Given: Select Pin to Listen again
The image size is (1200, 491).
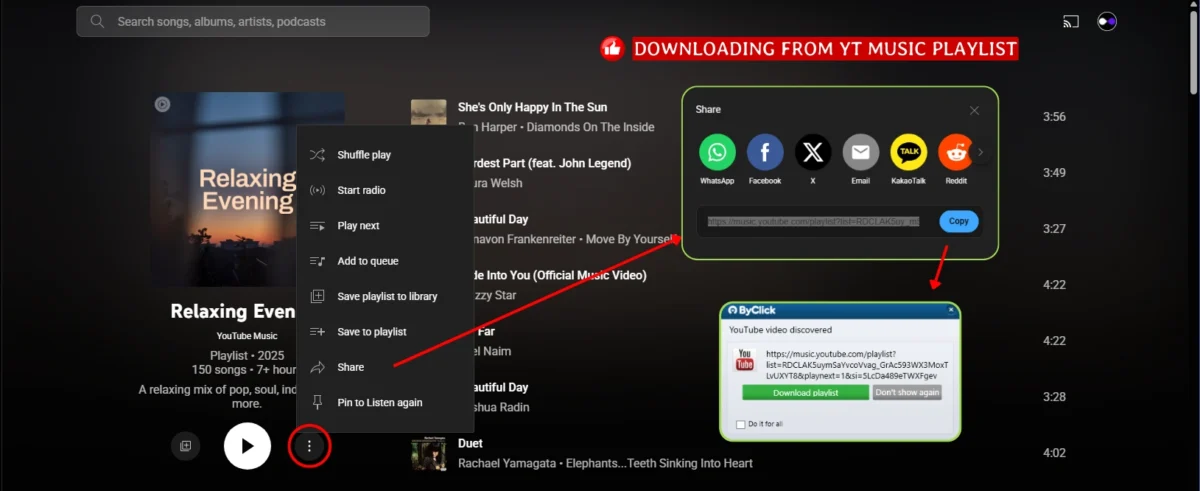Looking at the screenshot, I should pyautogui.click(x=385, y=402).
